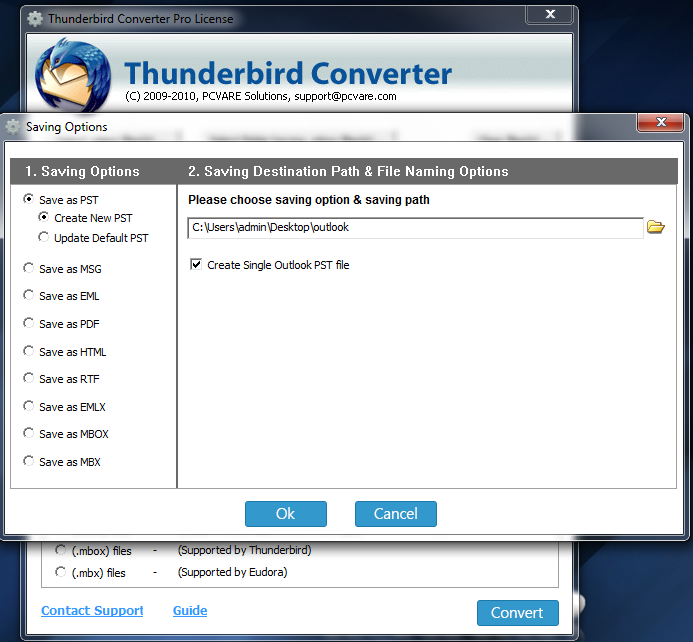Click the gear icon in Thunderbird Converter Pro License title bar

pos(35,19)
